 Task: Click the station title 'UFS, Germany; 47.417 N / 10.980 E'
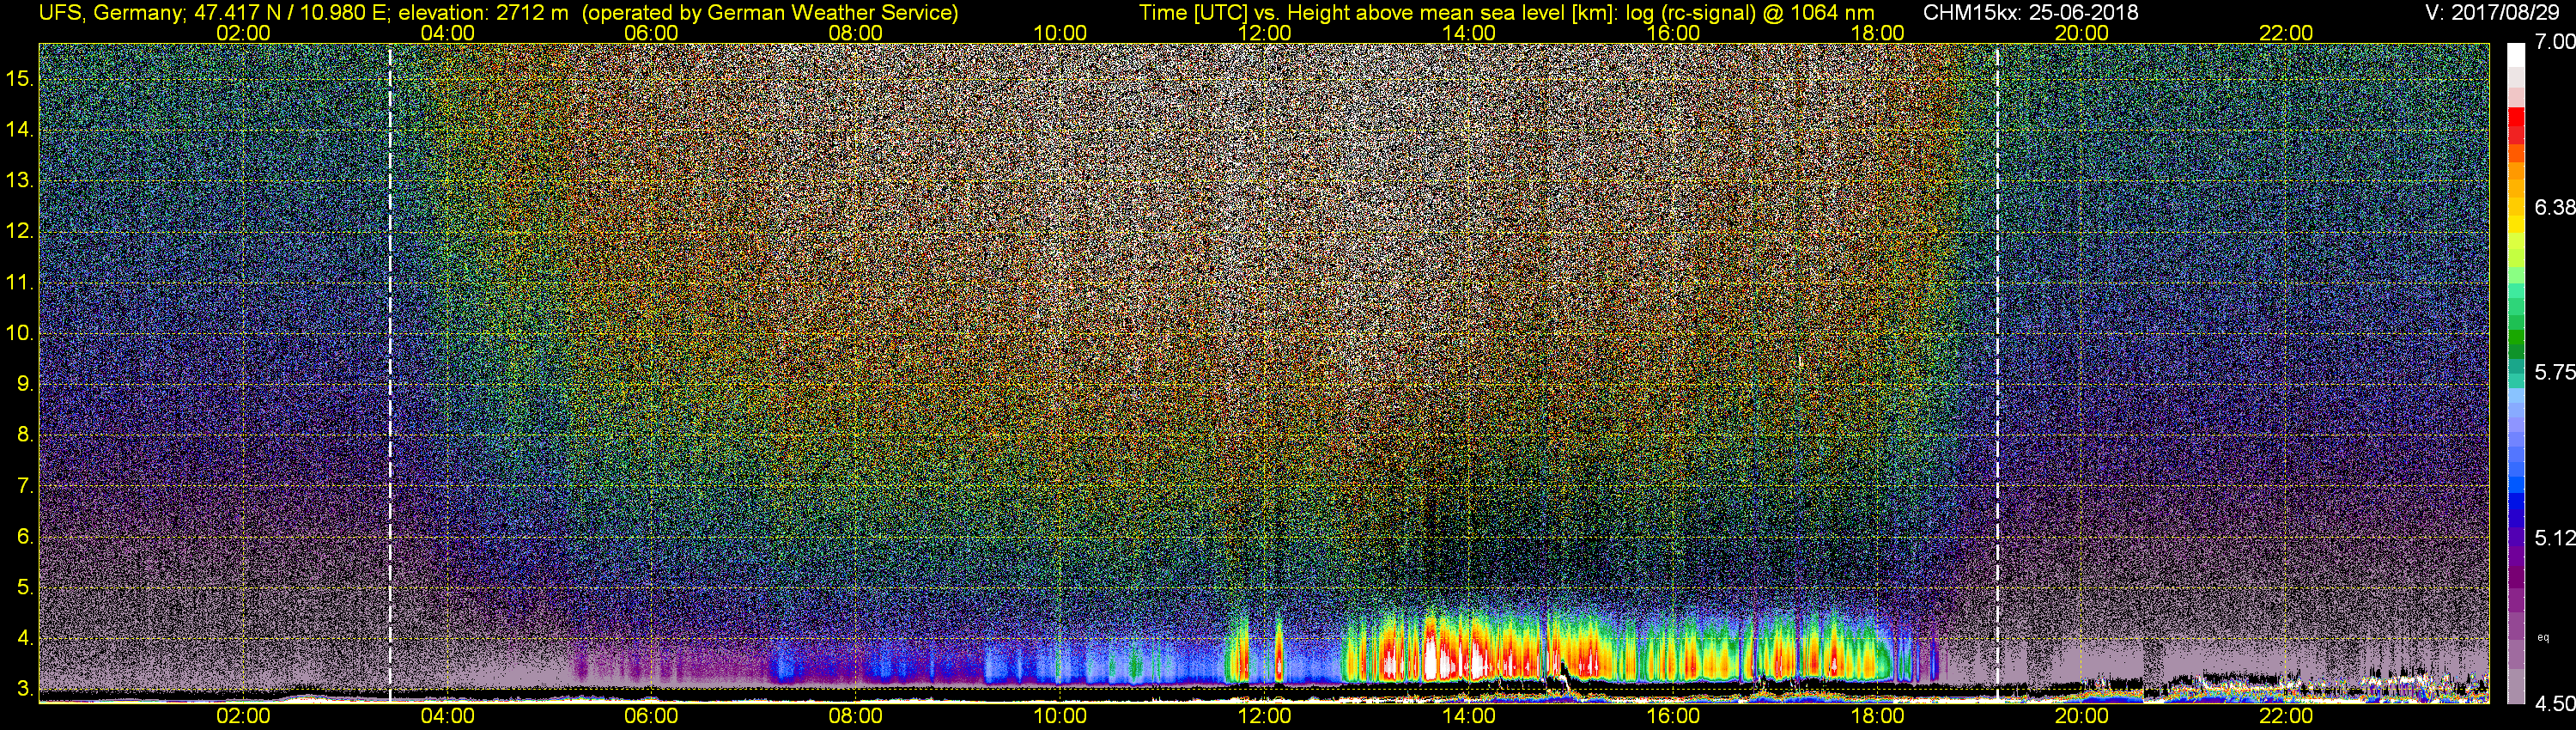(214, 13)
